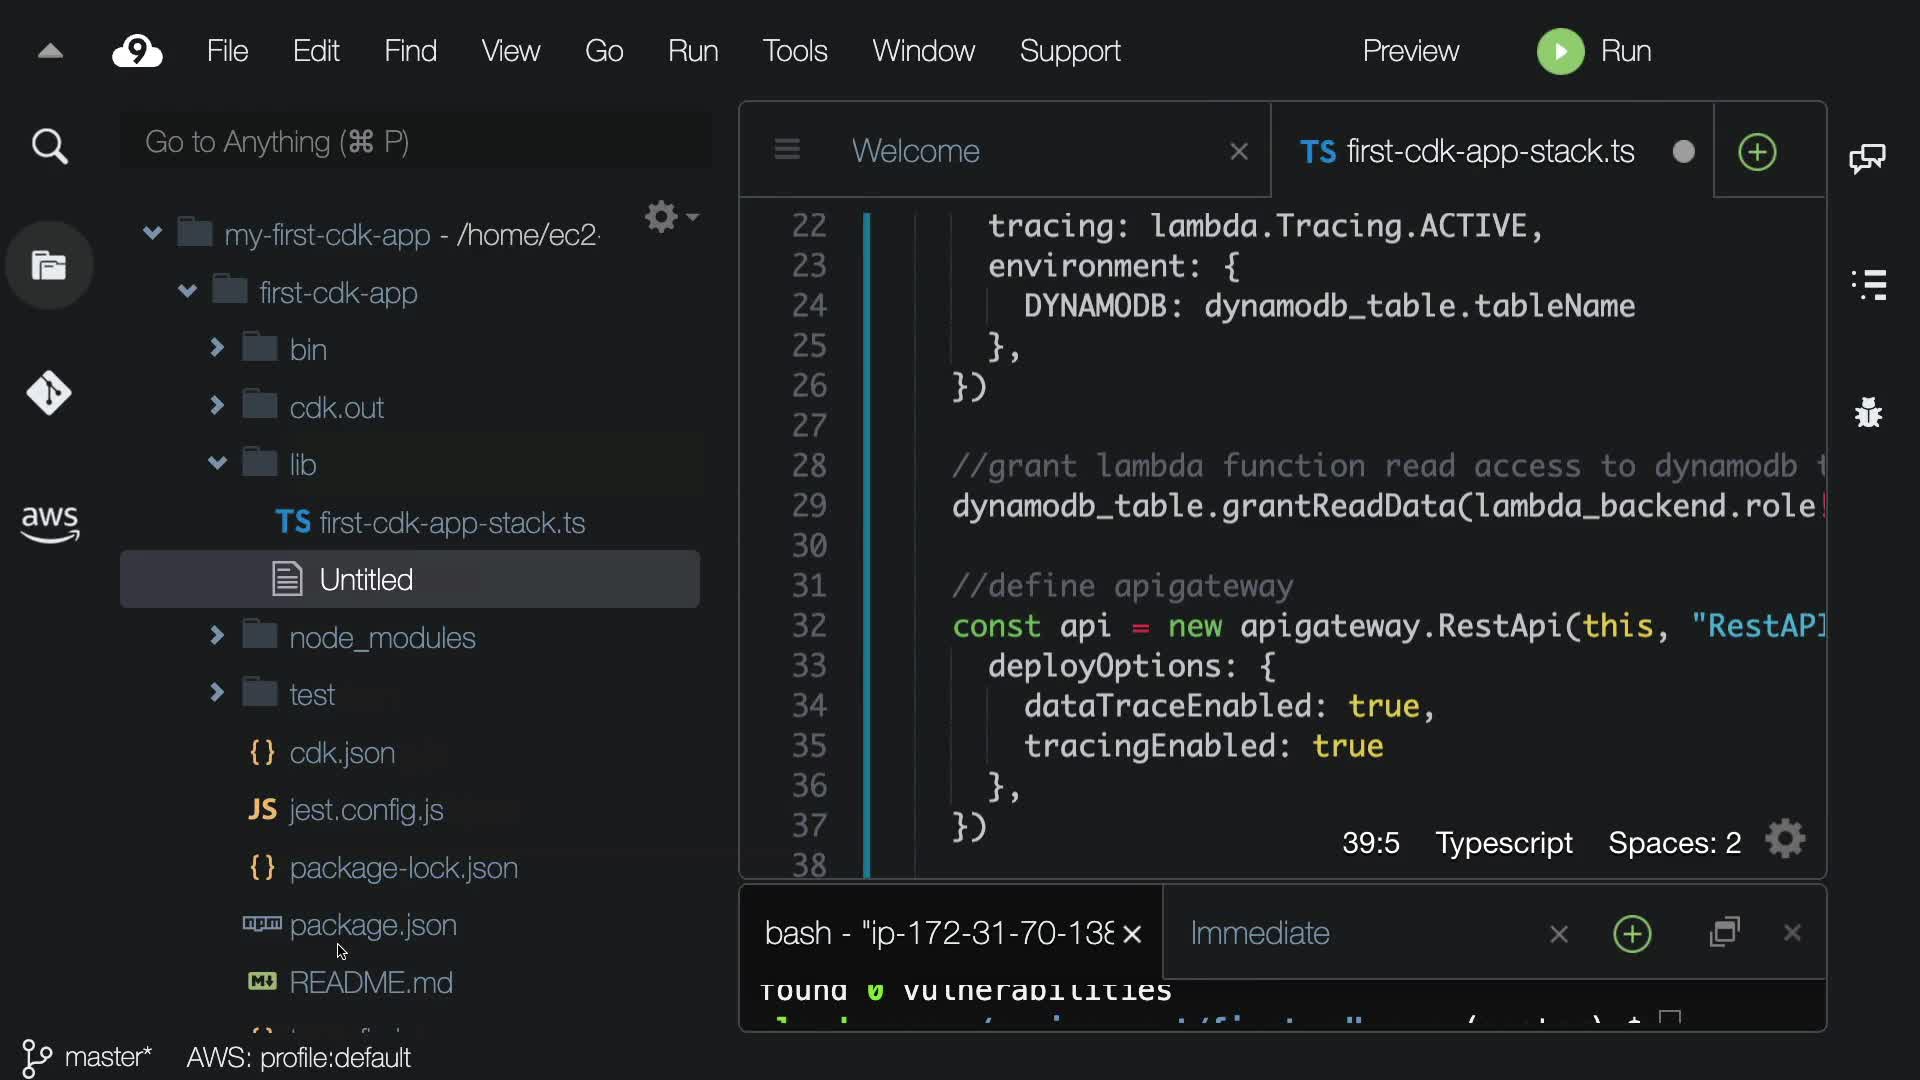This screenshot has height=1080, width=1920.
Task: Click the Cloud9 logo icon
Action: 137,51
